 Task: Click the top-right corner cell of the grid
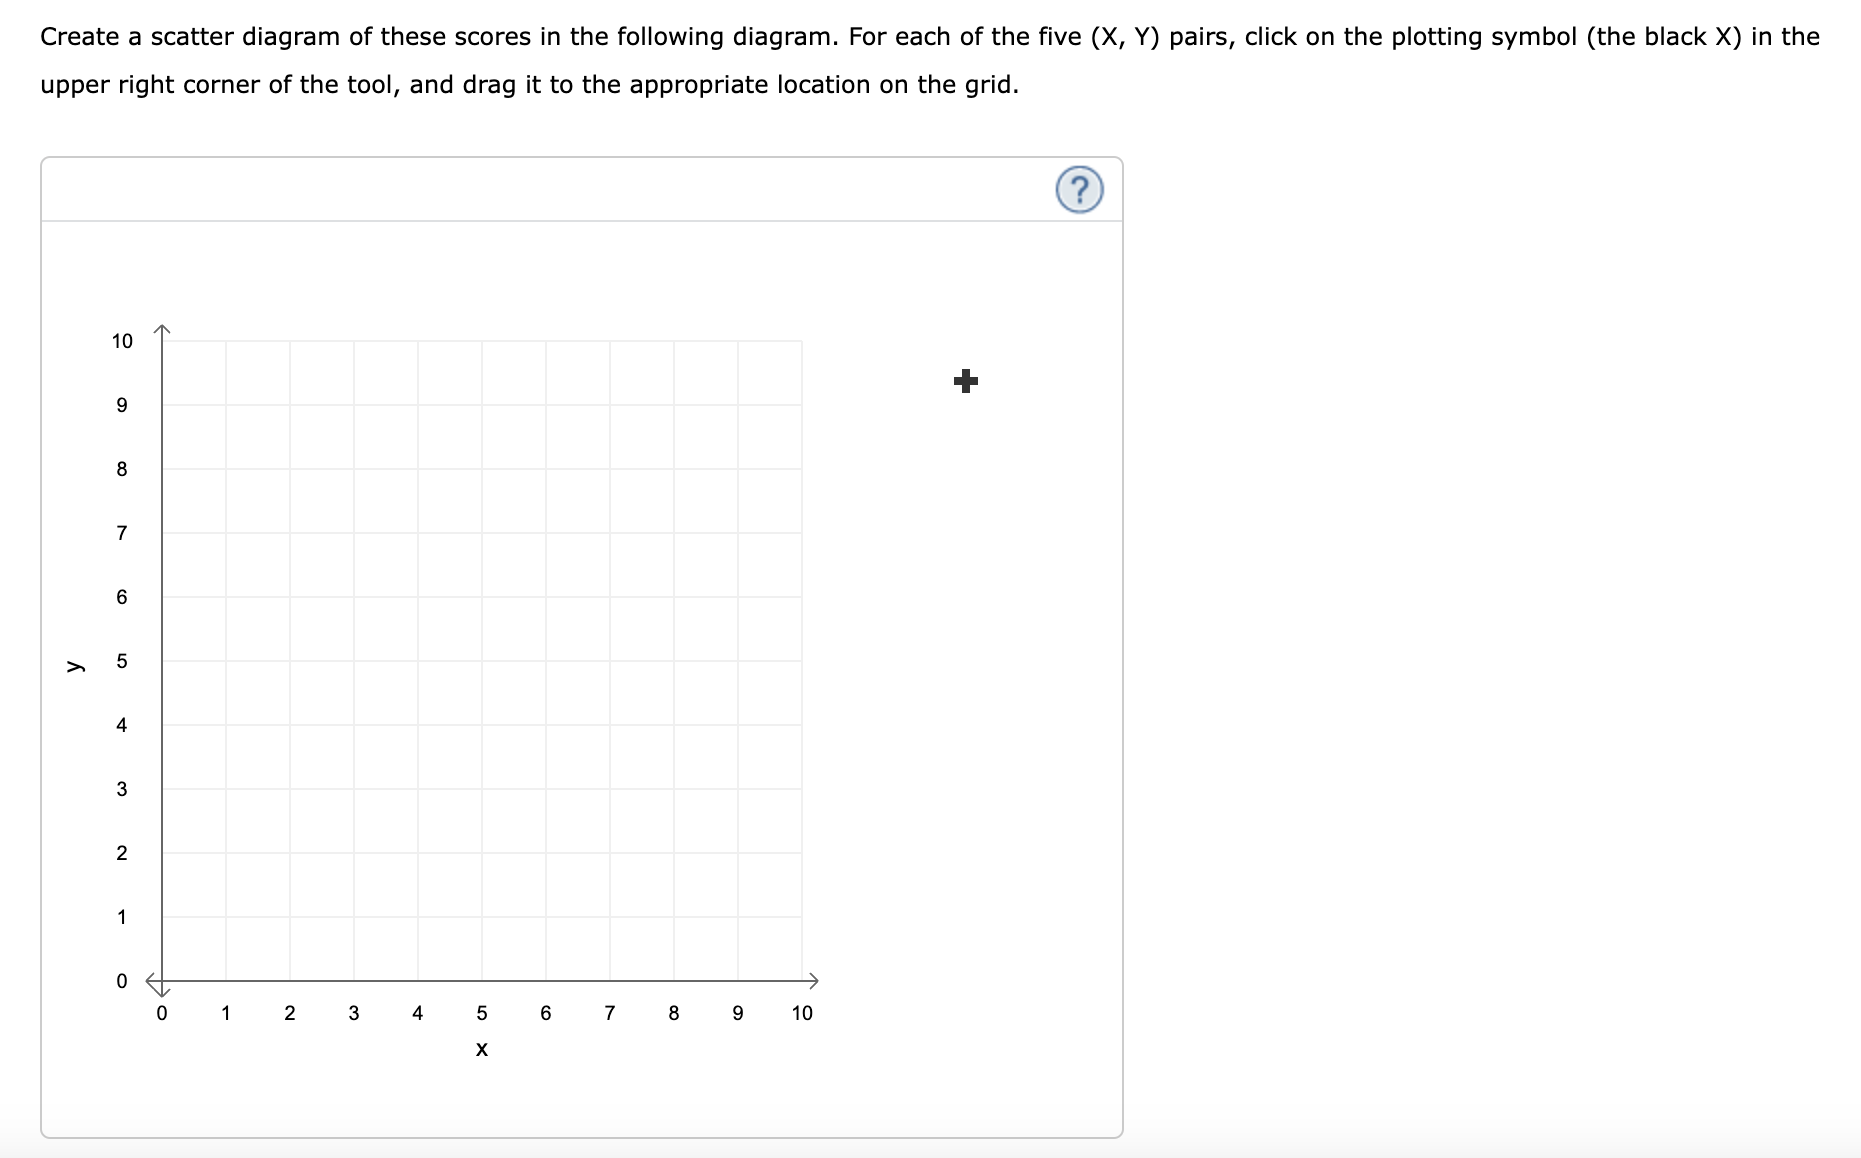tap(771, 373)
